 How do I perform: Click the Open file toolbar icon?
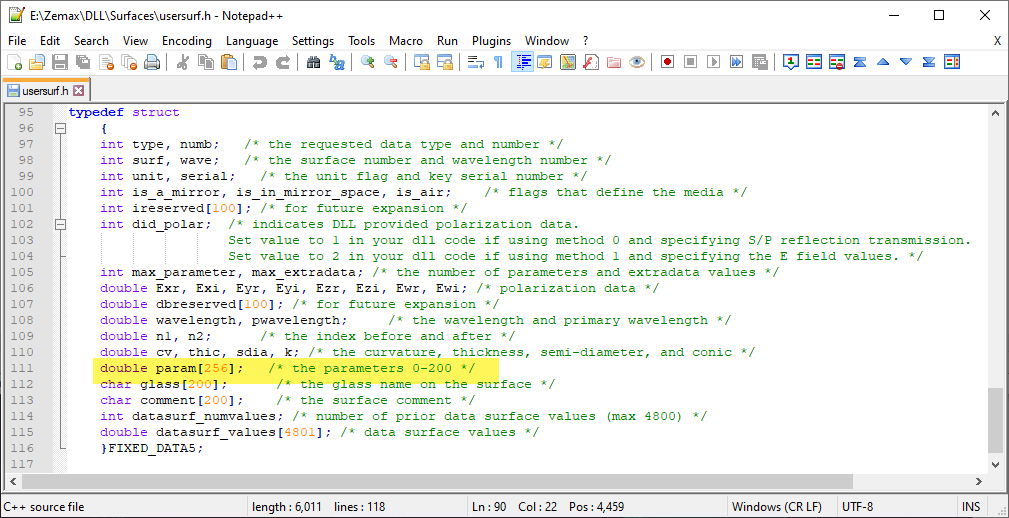click(37, 62)
